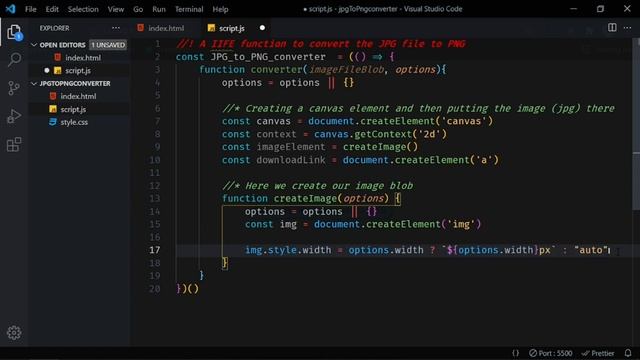Click the unsaved dot on script.js tab

(262, 28)
